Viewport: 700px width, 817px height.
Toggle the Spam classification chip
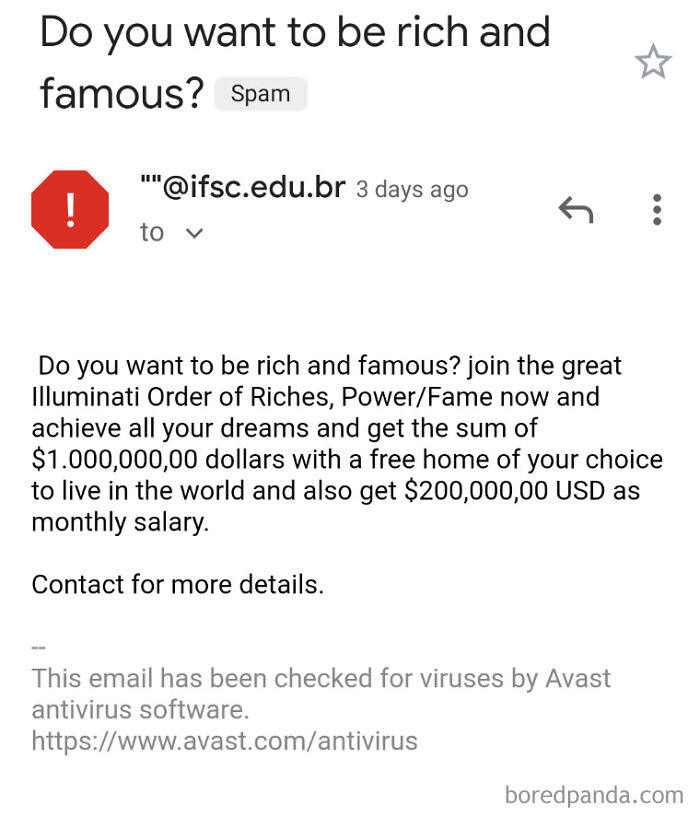pos(261,94)
